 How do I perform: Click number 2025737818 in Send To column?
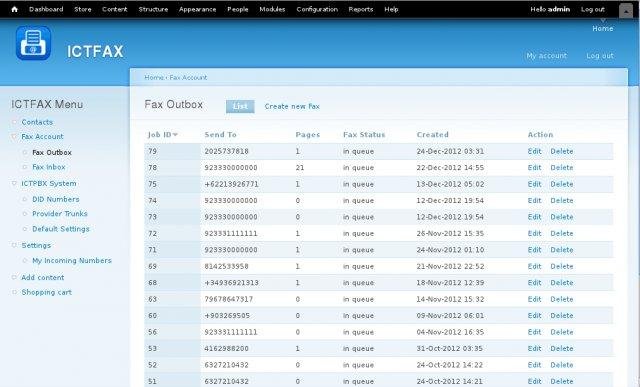click(x=227, y=151)
